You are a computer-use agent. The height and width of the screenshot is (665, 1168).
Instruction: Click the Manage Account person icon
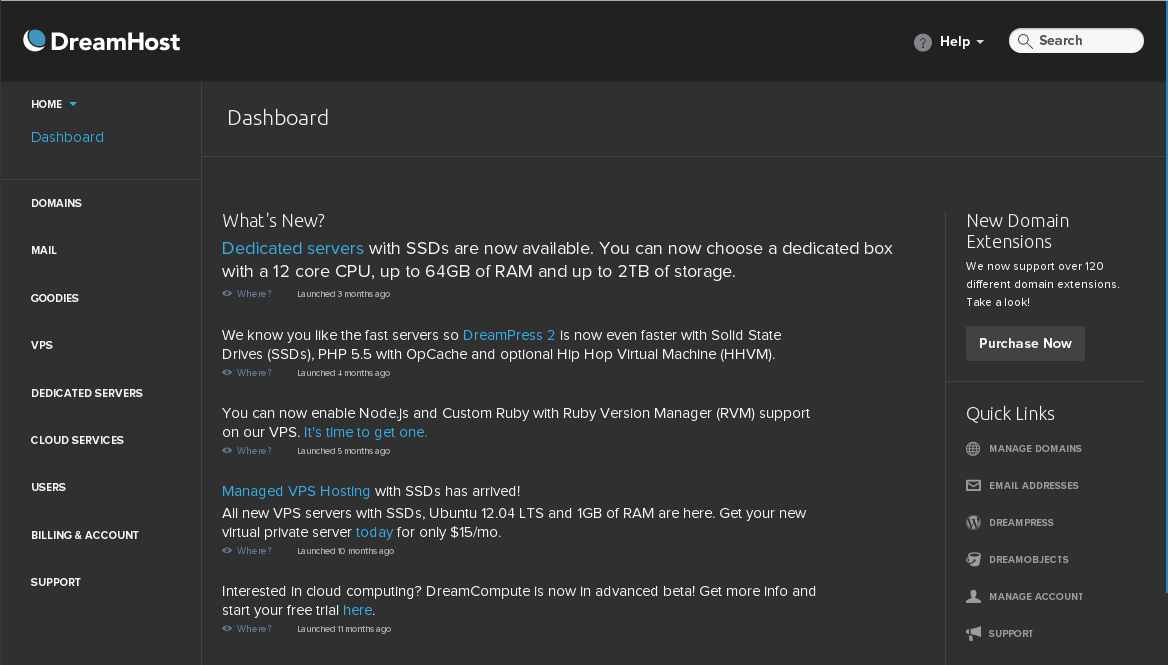click(973, 596)
